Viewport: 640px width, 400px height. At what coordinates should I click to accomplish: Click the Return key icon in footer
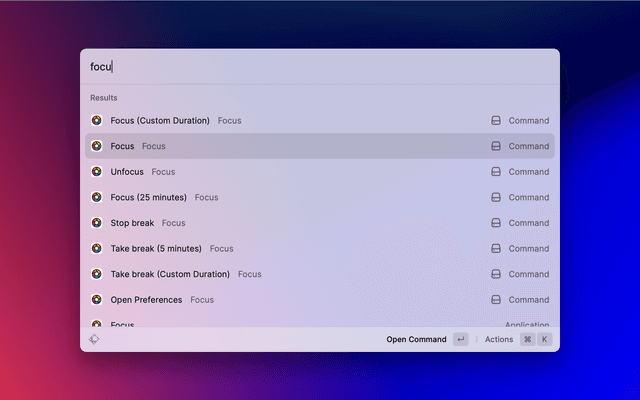point(460,339)
